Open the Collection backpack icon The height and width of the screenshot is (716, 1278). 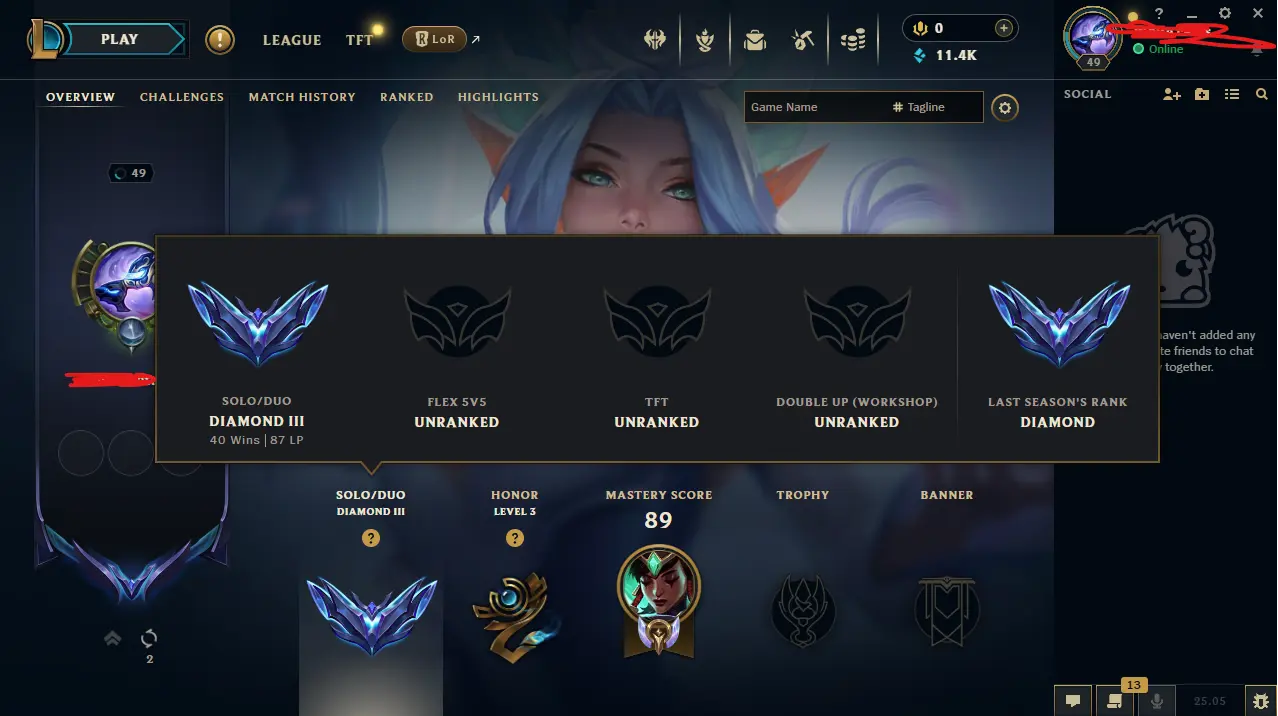coord(754,40)
